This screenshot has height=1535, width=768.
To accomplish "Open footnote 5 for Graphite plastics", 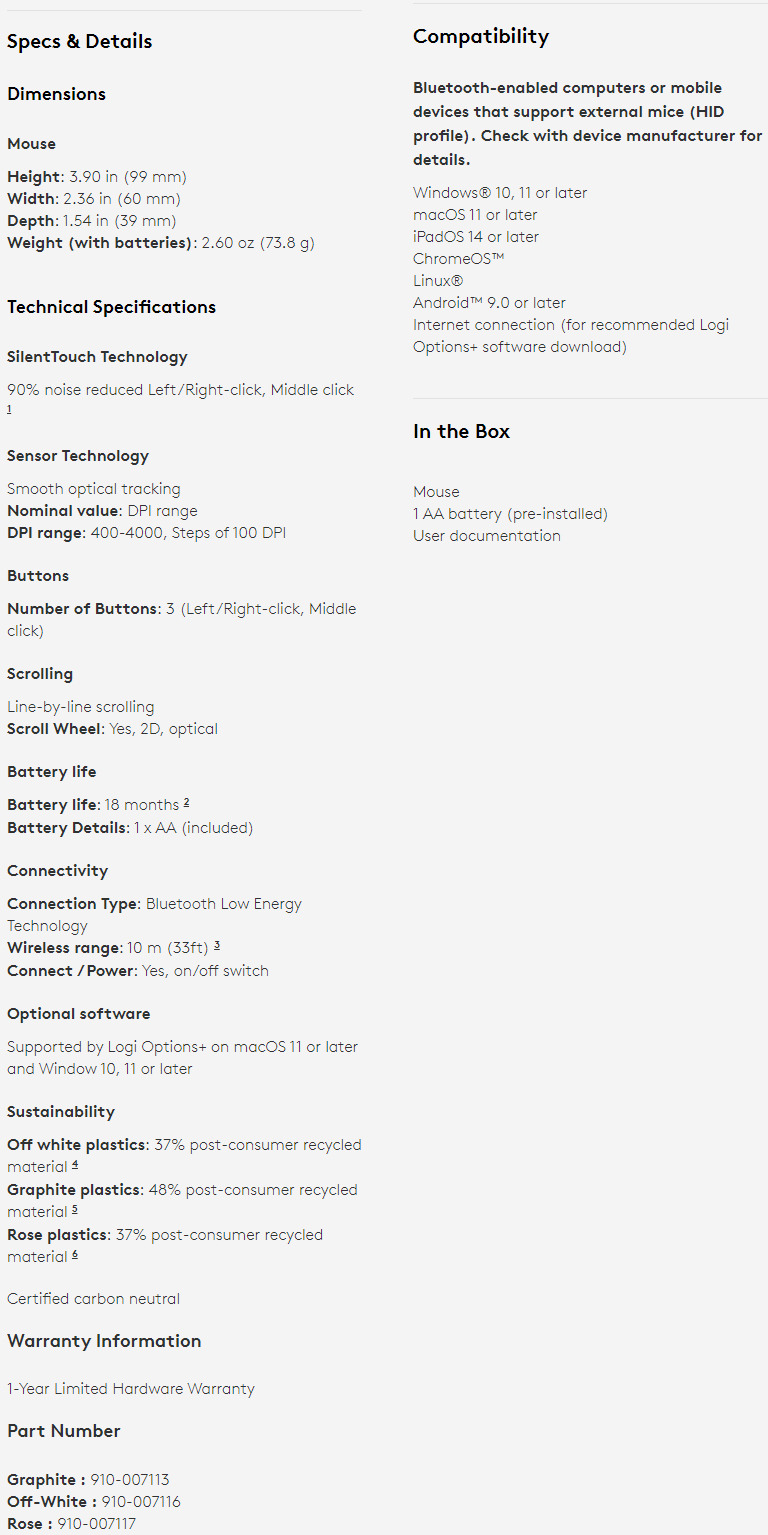I will click(x=75, y=1210).
